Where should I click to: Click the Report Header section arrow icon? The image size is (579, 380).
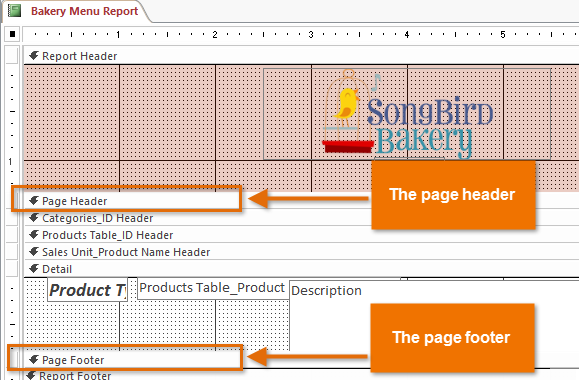point(34,56)
